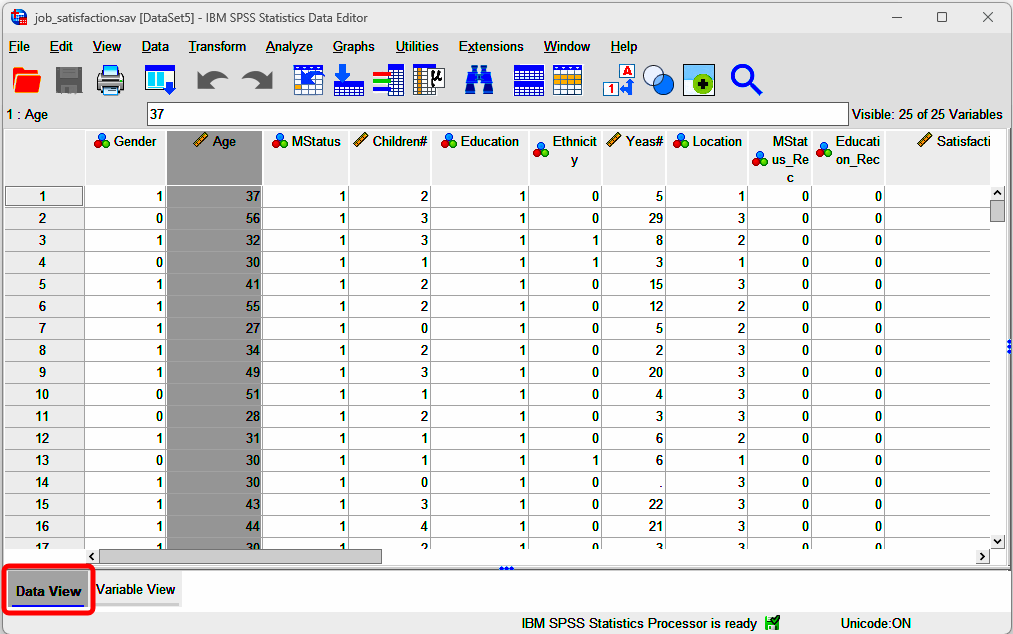Open Go To Case dialog
Screen dimensions: 1013x634
pos(308,79)
